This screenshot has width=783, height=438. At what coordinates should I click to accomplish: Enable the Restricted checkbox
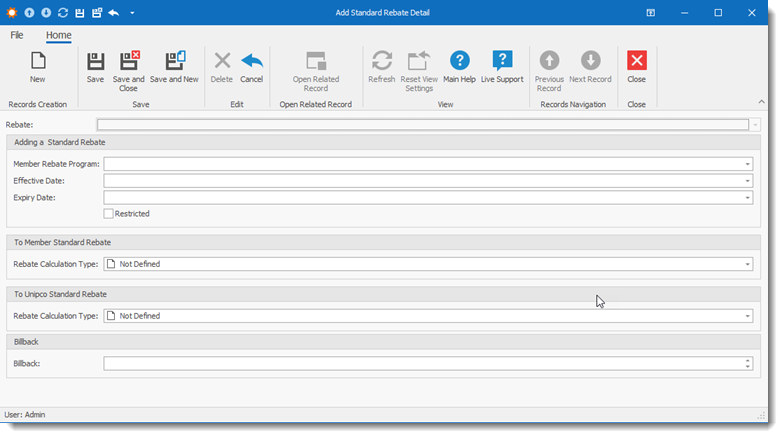coord(108,214)
